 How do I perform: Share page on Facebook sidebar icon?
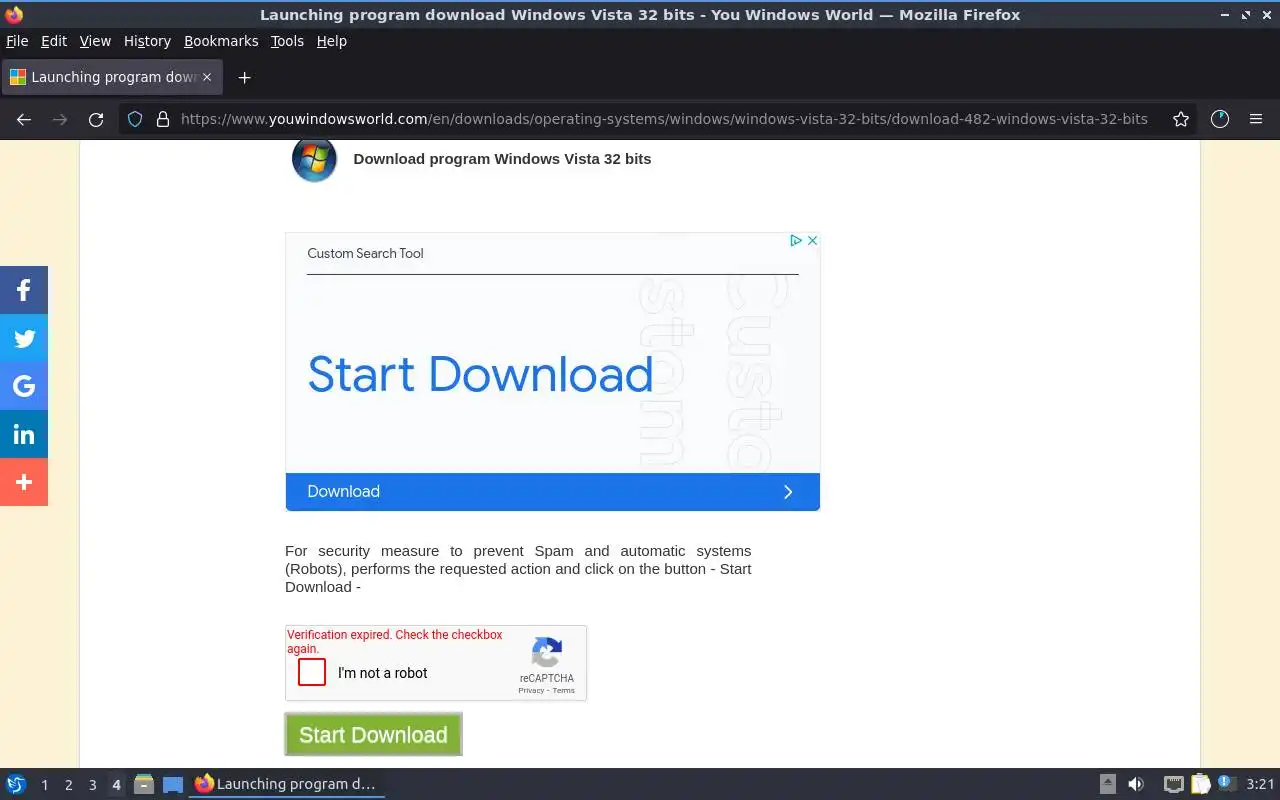point(24,290)
